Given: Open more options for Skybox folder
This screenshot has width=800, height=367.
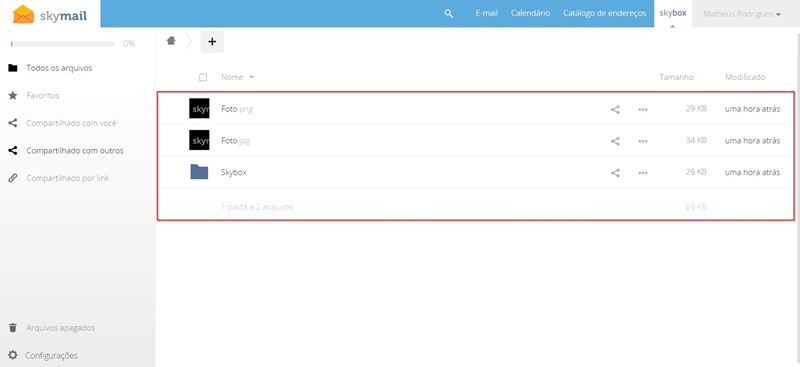Looking at the screenshot, I should [x=643, y=173].
